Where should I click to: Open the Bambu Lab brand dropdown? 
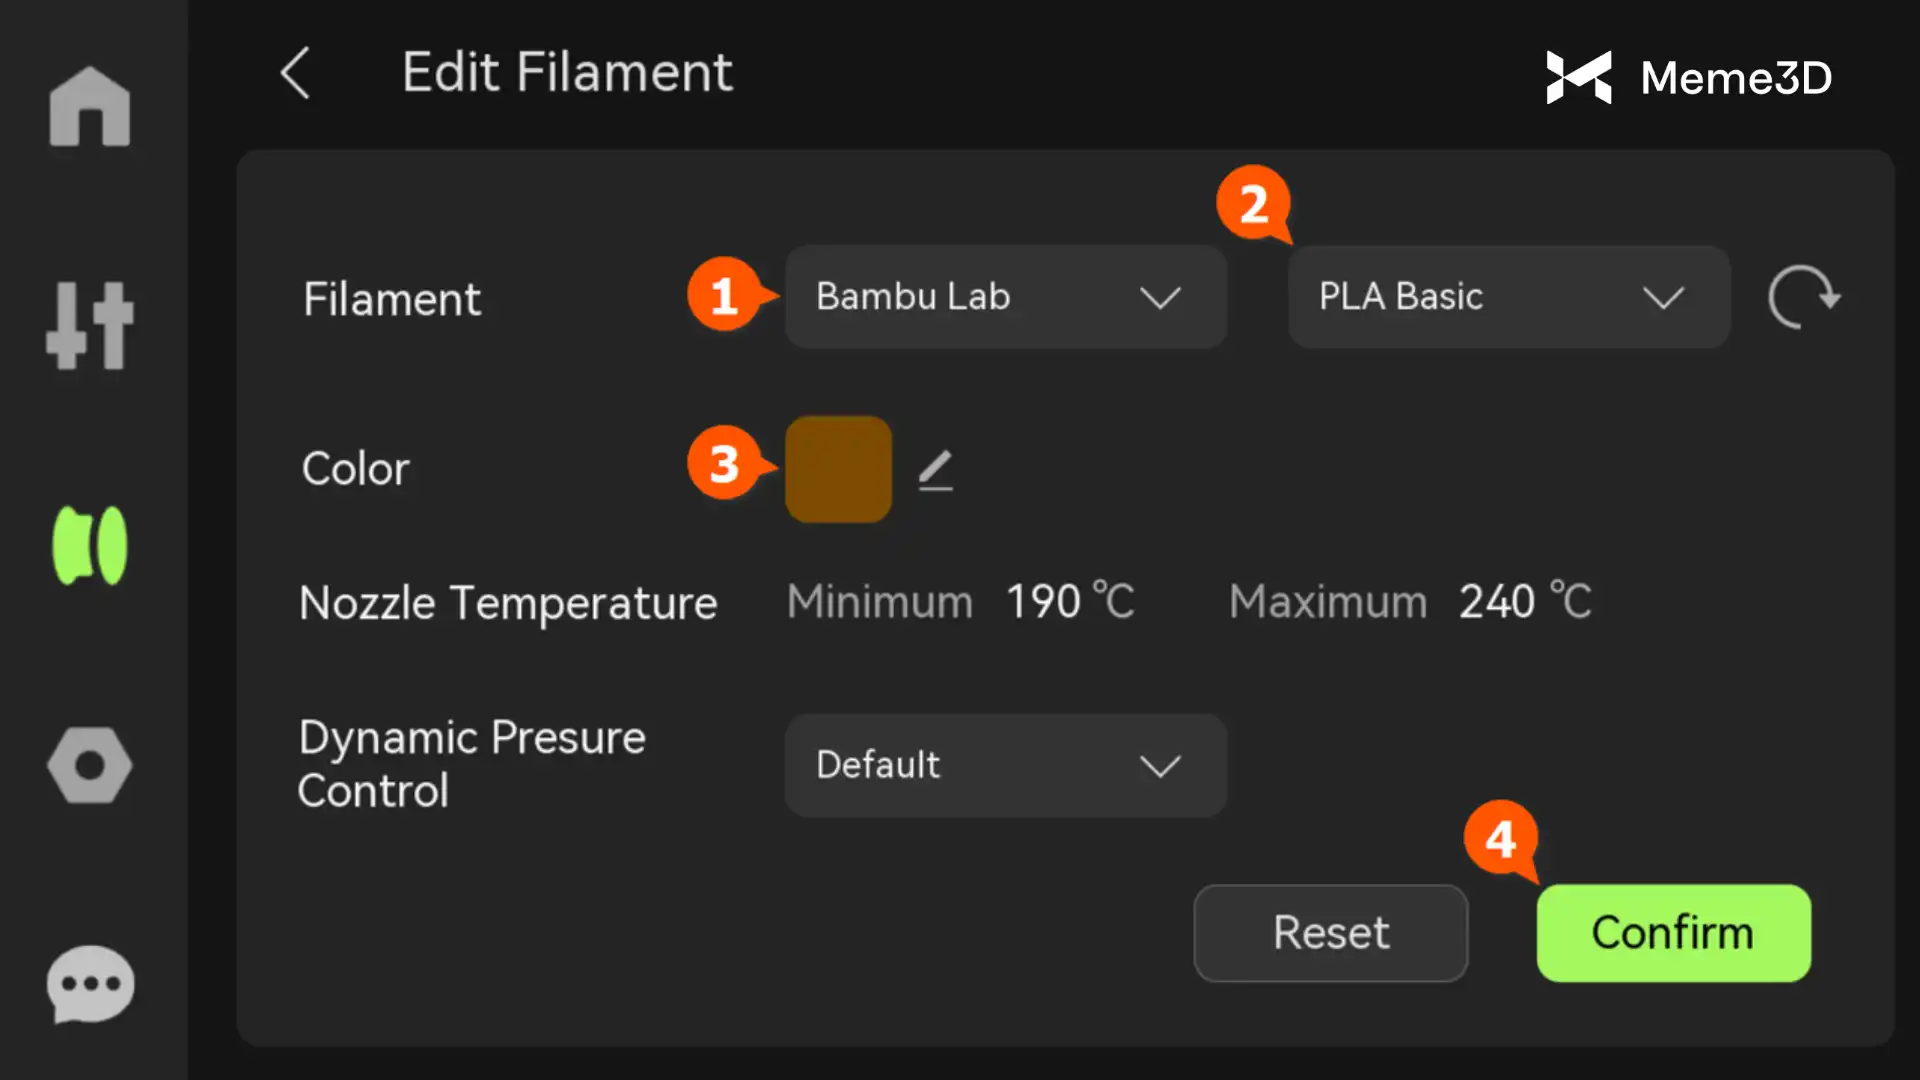pos(1005,297)
